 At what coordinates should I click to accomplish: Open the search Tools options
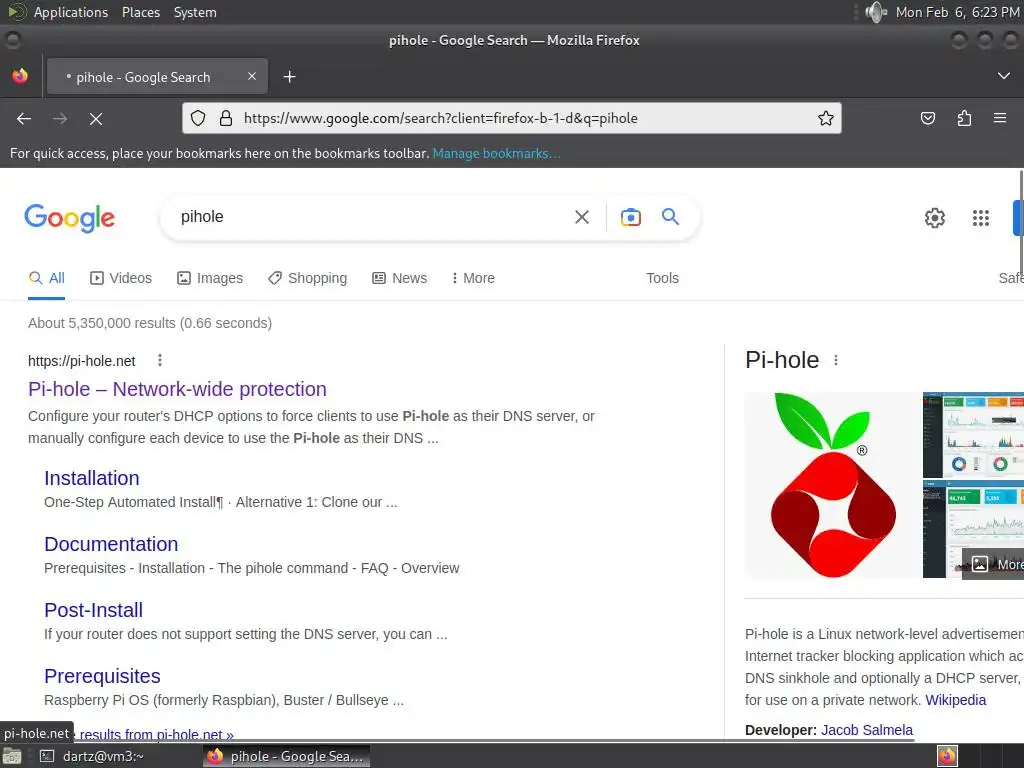(662, 278)
